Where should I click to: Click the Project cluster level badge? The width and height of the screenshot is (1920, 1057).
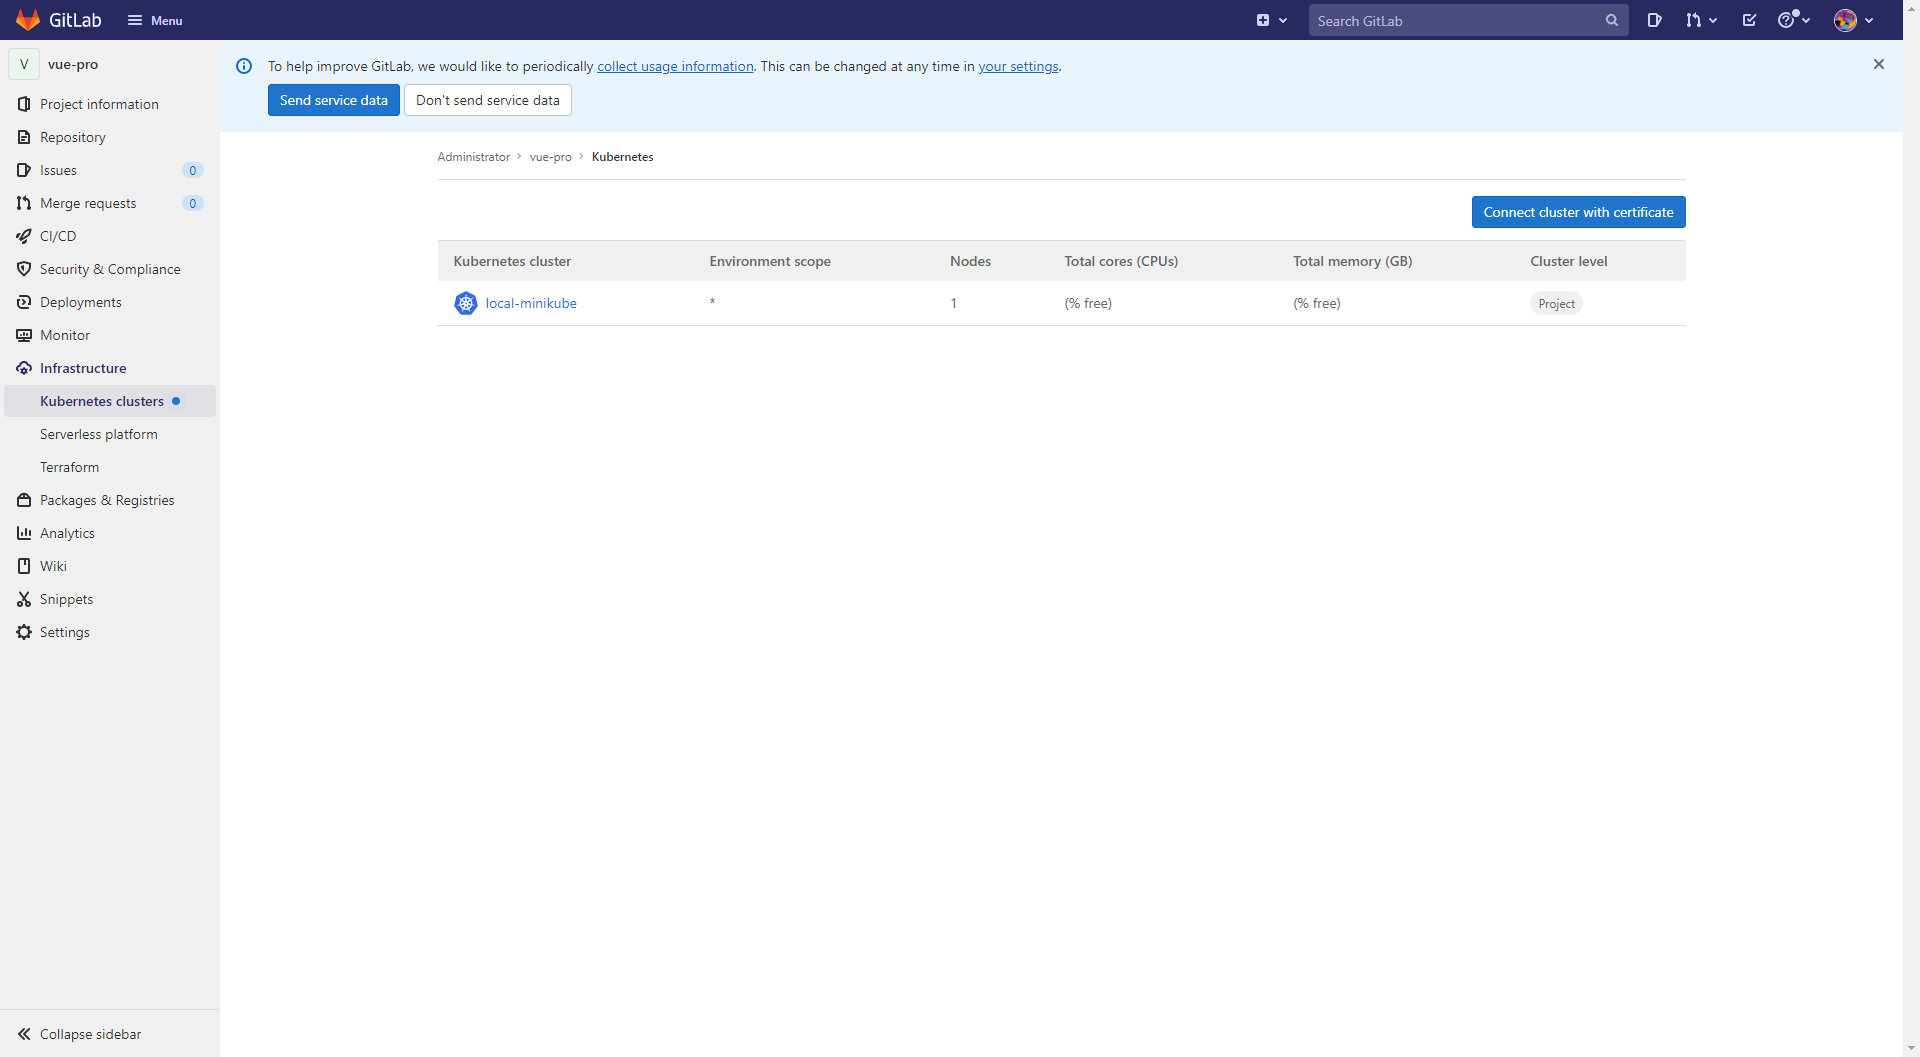pos(1556,304)
